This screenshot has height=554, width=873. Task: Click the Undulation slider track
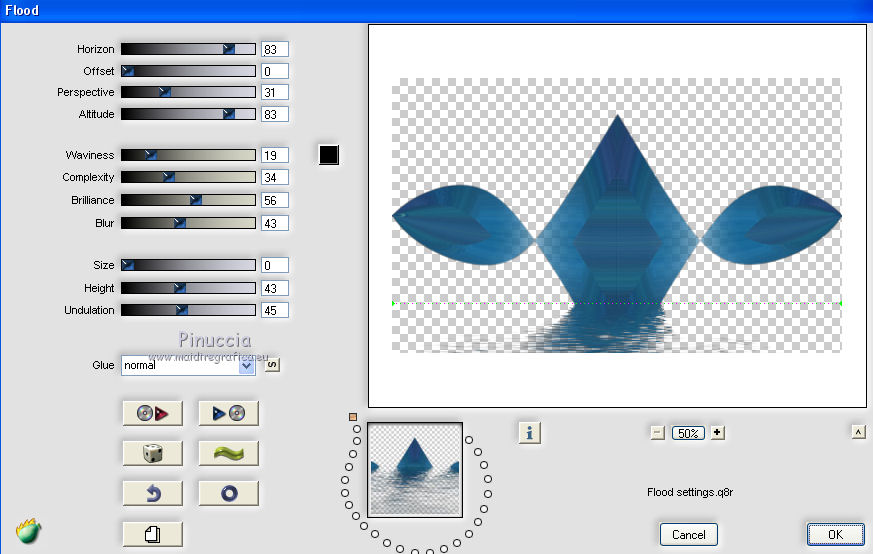coord(188,310)
